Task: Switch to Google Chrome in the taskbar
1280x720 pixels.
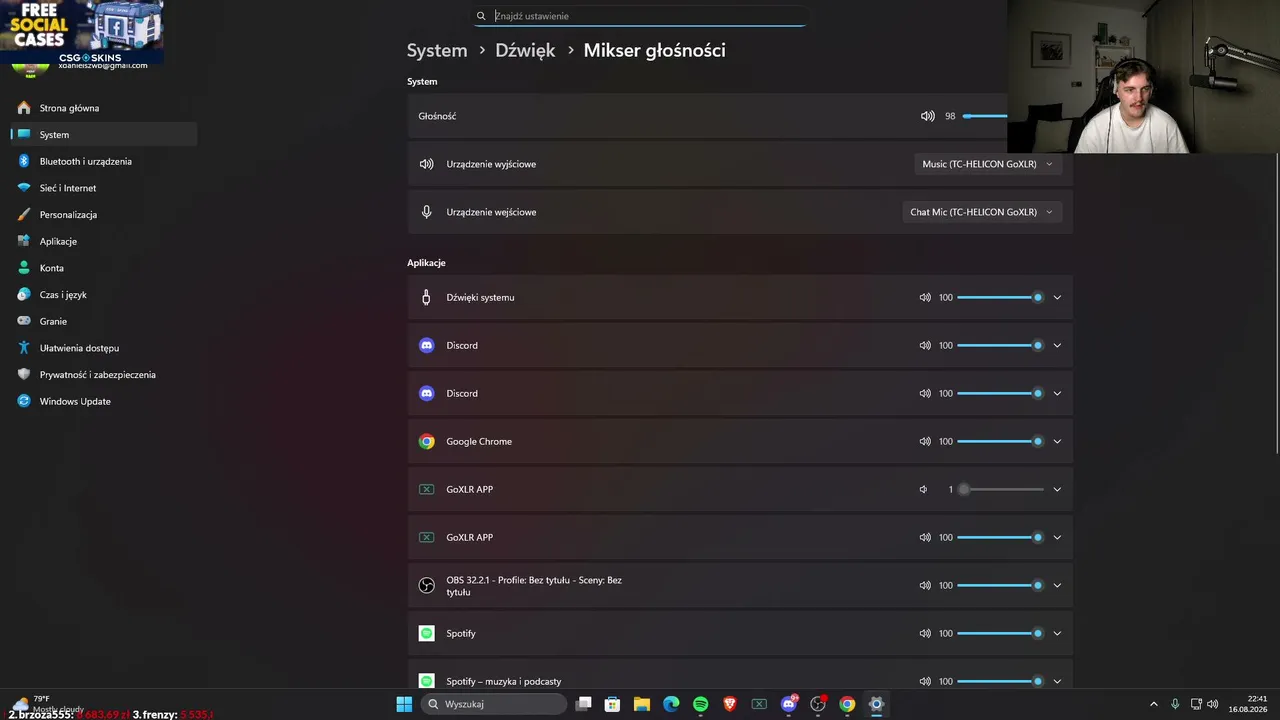Action: point(847,704)
